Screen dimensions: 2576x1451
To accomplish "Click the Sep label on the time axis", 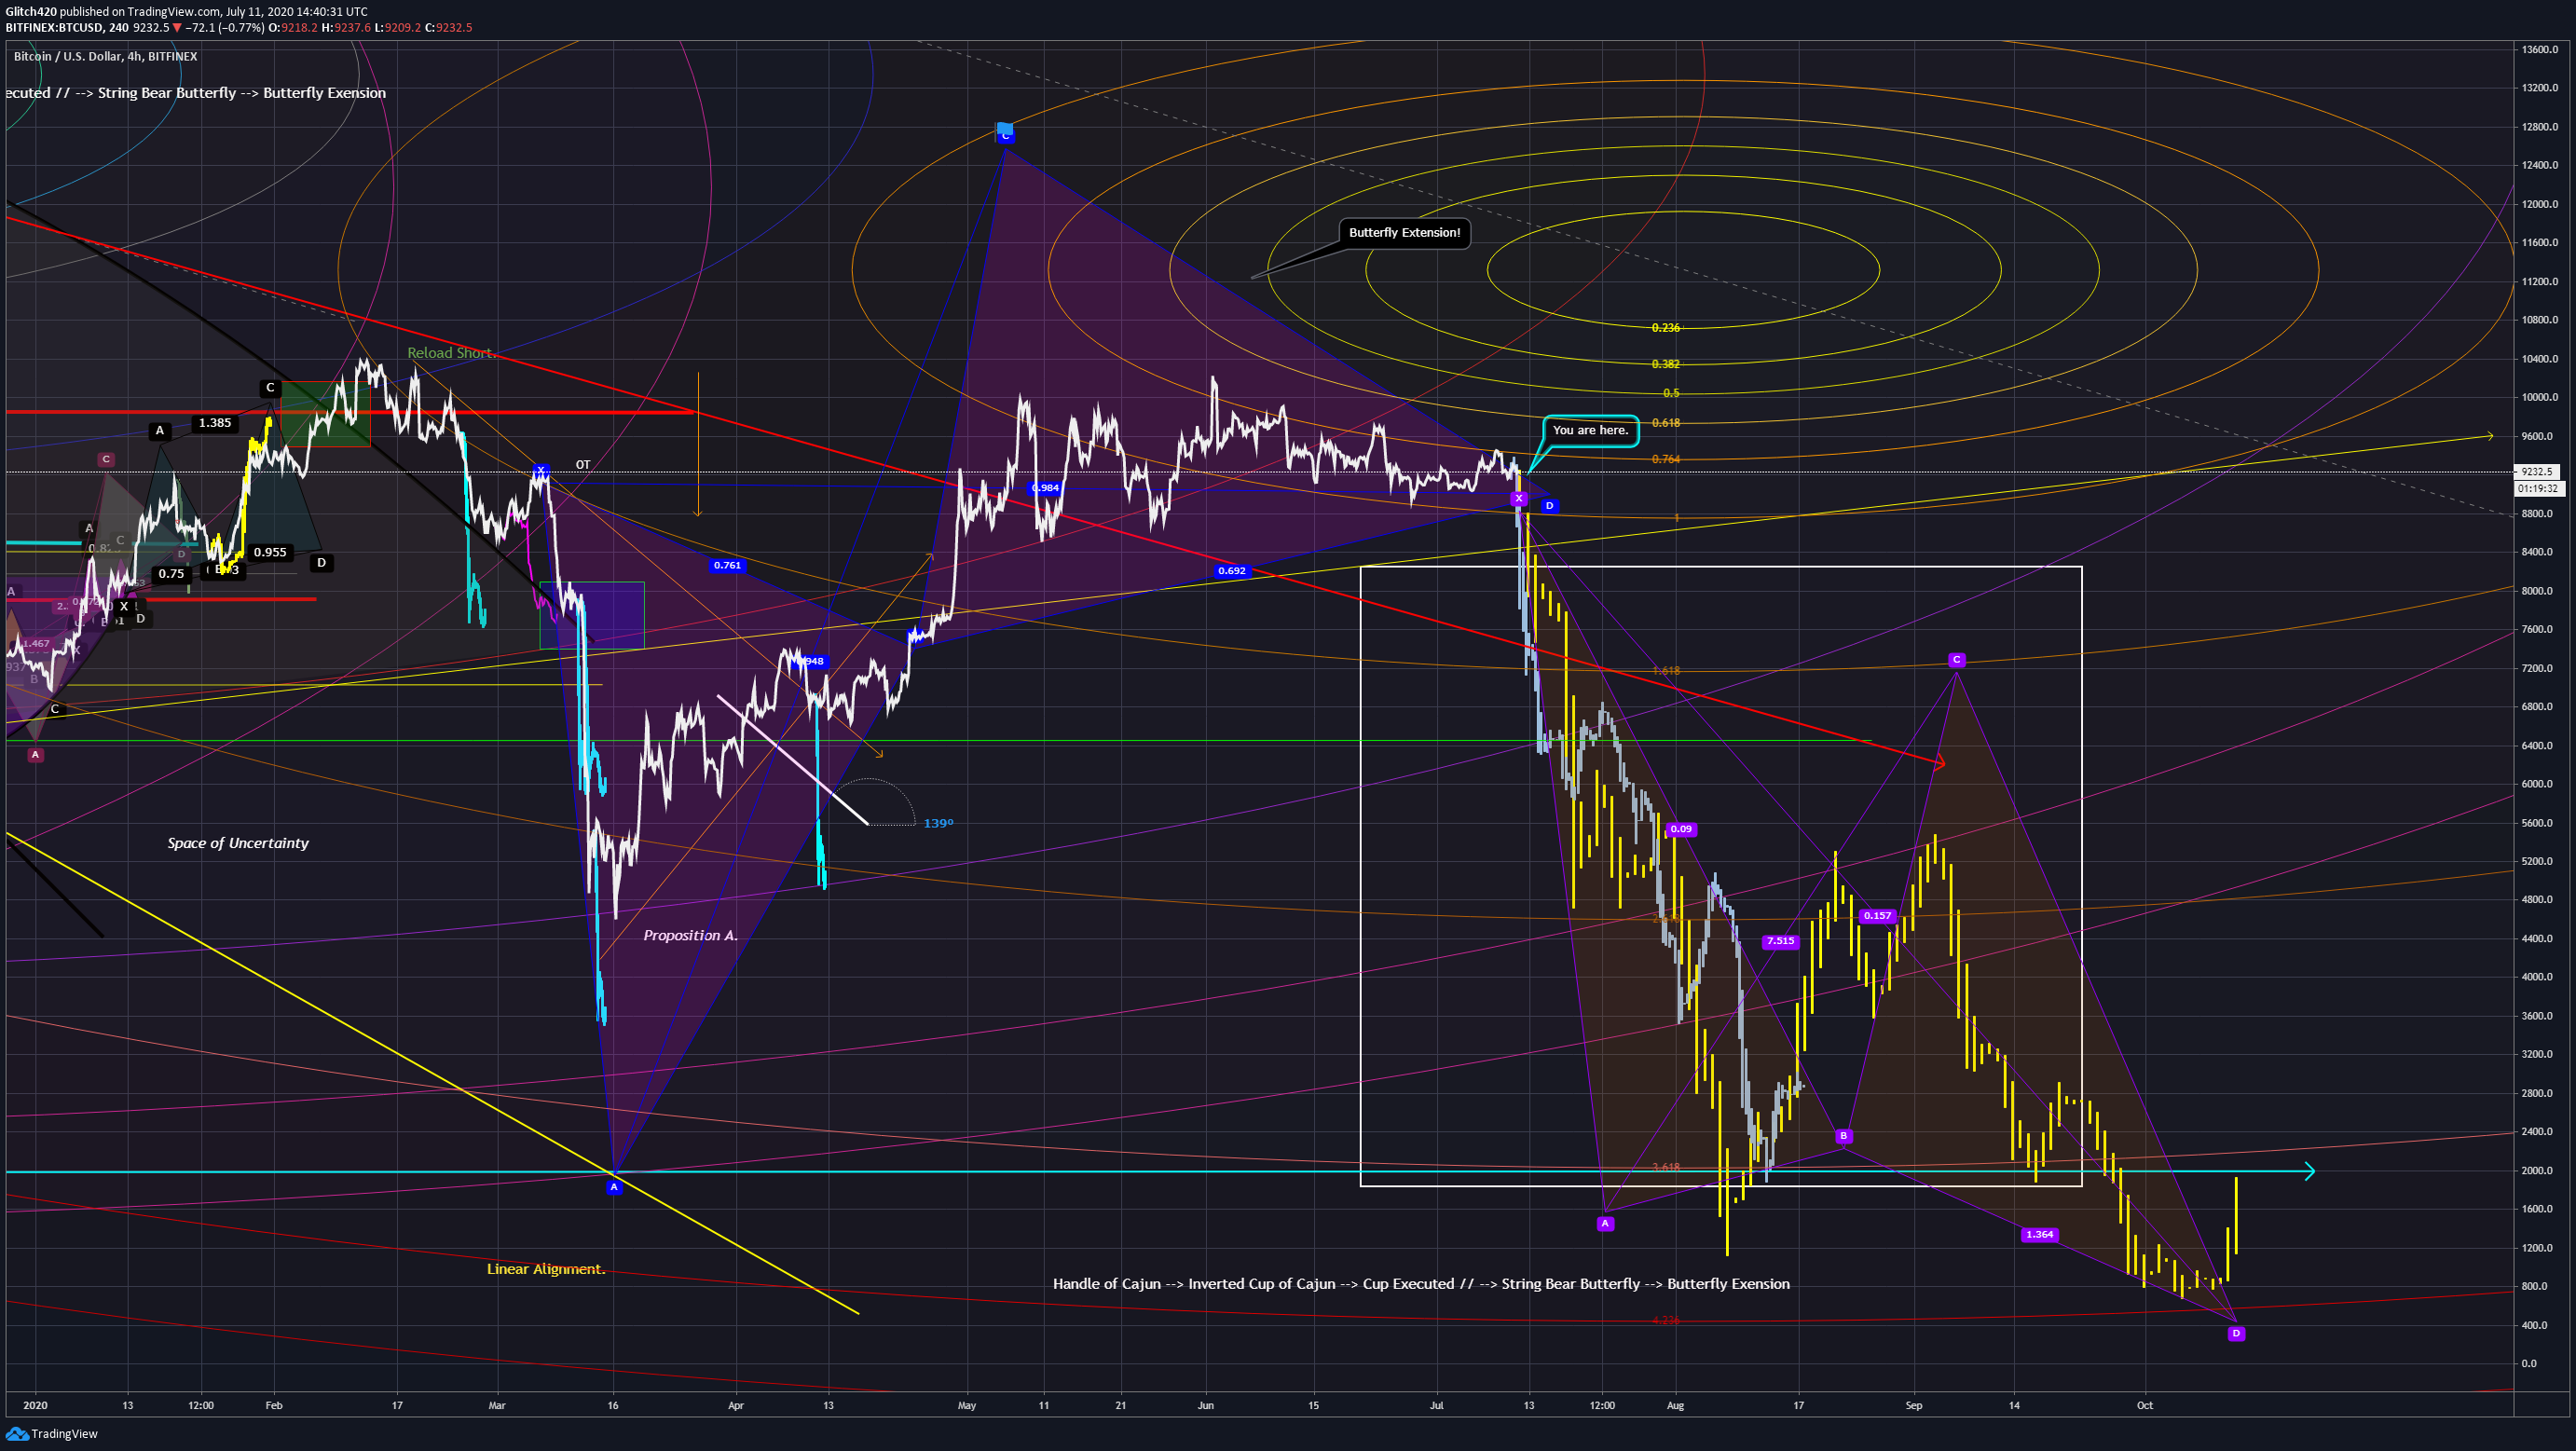I will tap(1914, 1405).
